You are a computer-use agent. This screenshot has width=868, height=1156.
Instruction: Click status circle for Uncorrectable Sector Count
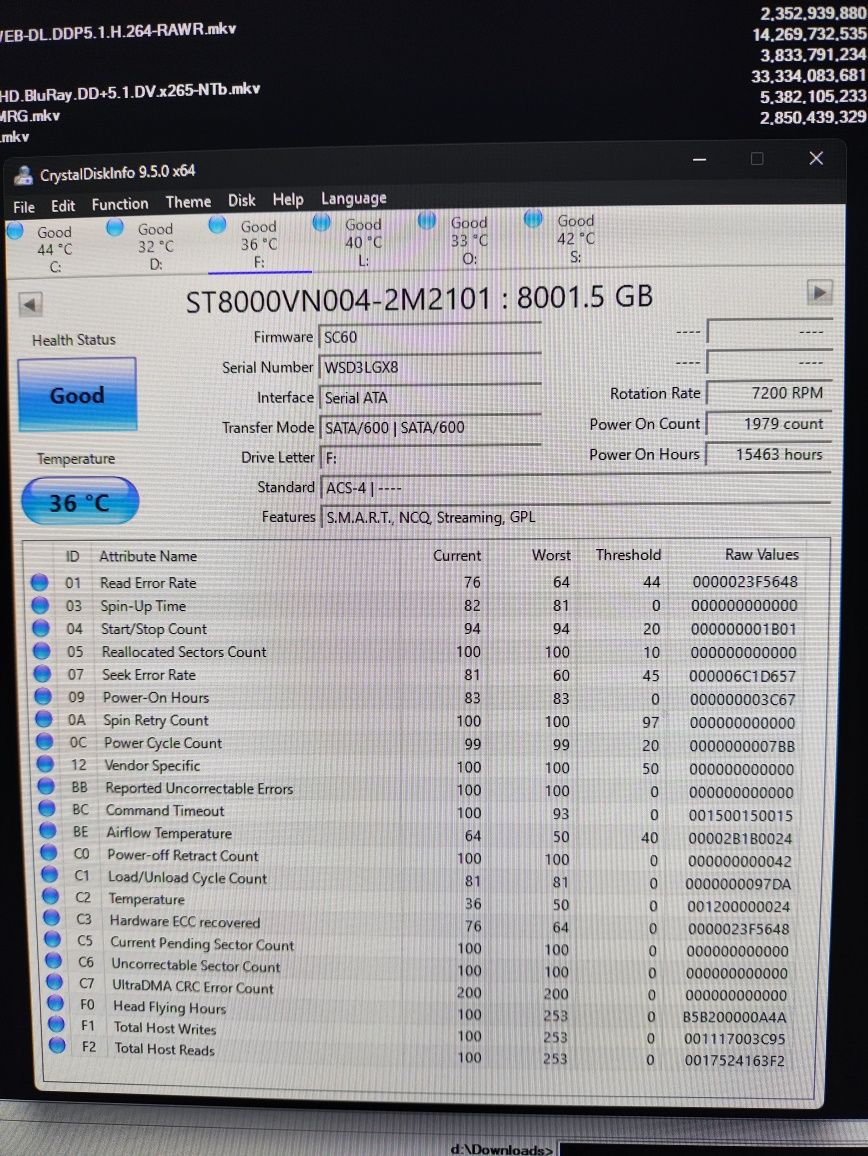tap(53, 961)
